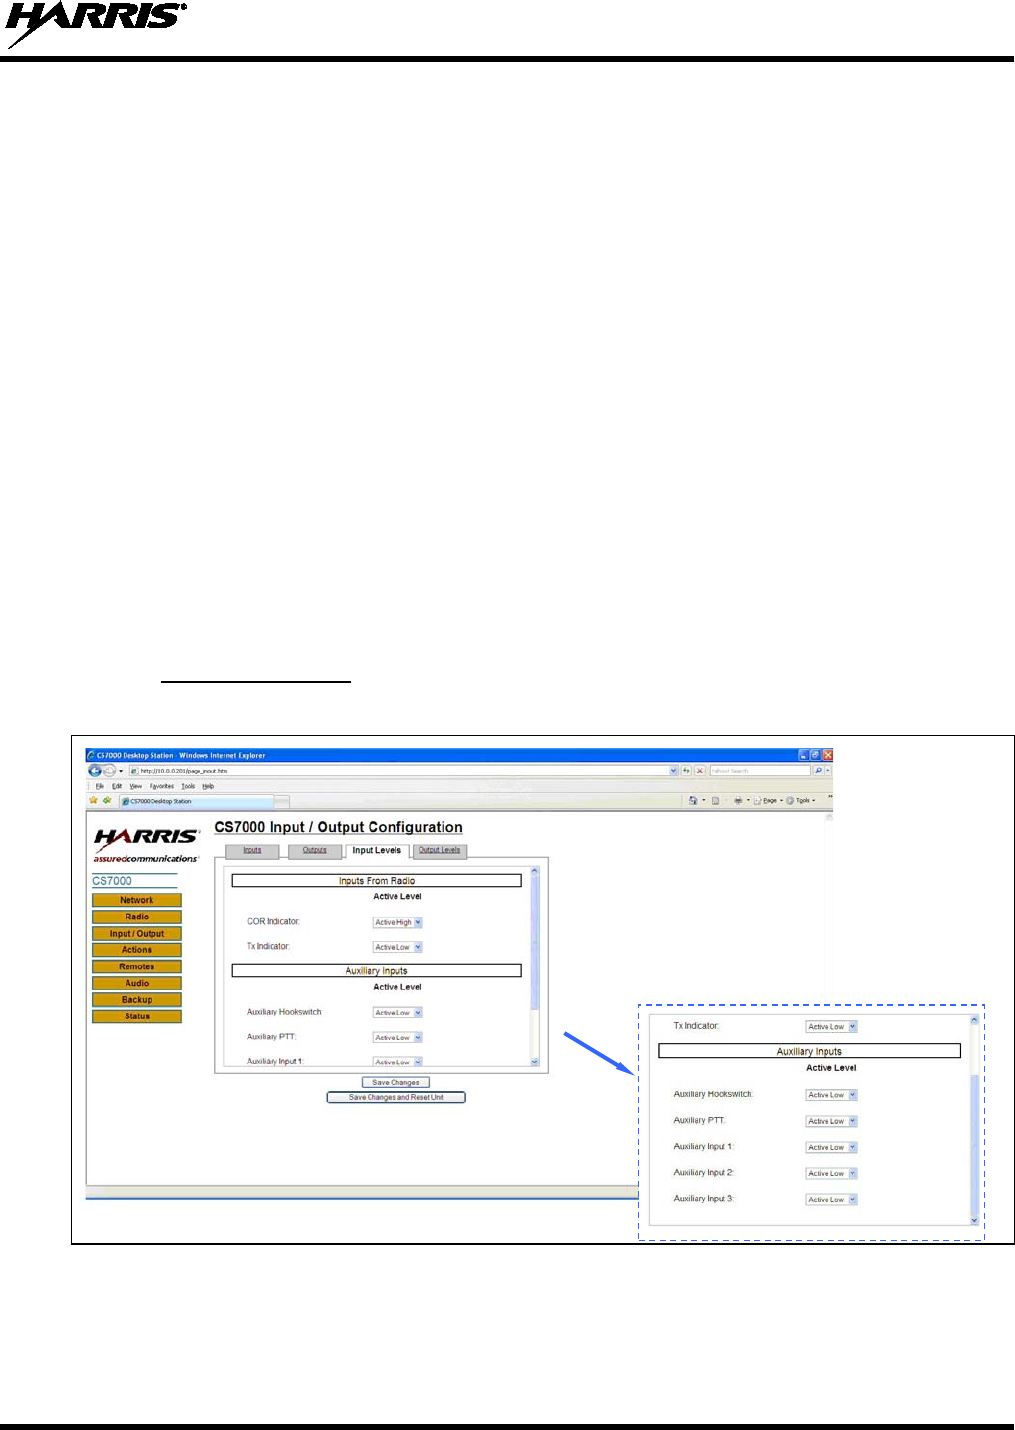
Task: Open the View menu
Action: coord(136,786)
